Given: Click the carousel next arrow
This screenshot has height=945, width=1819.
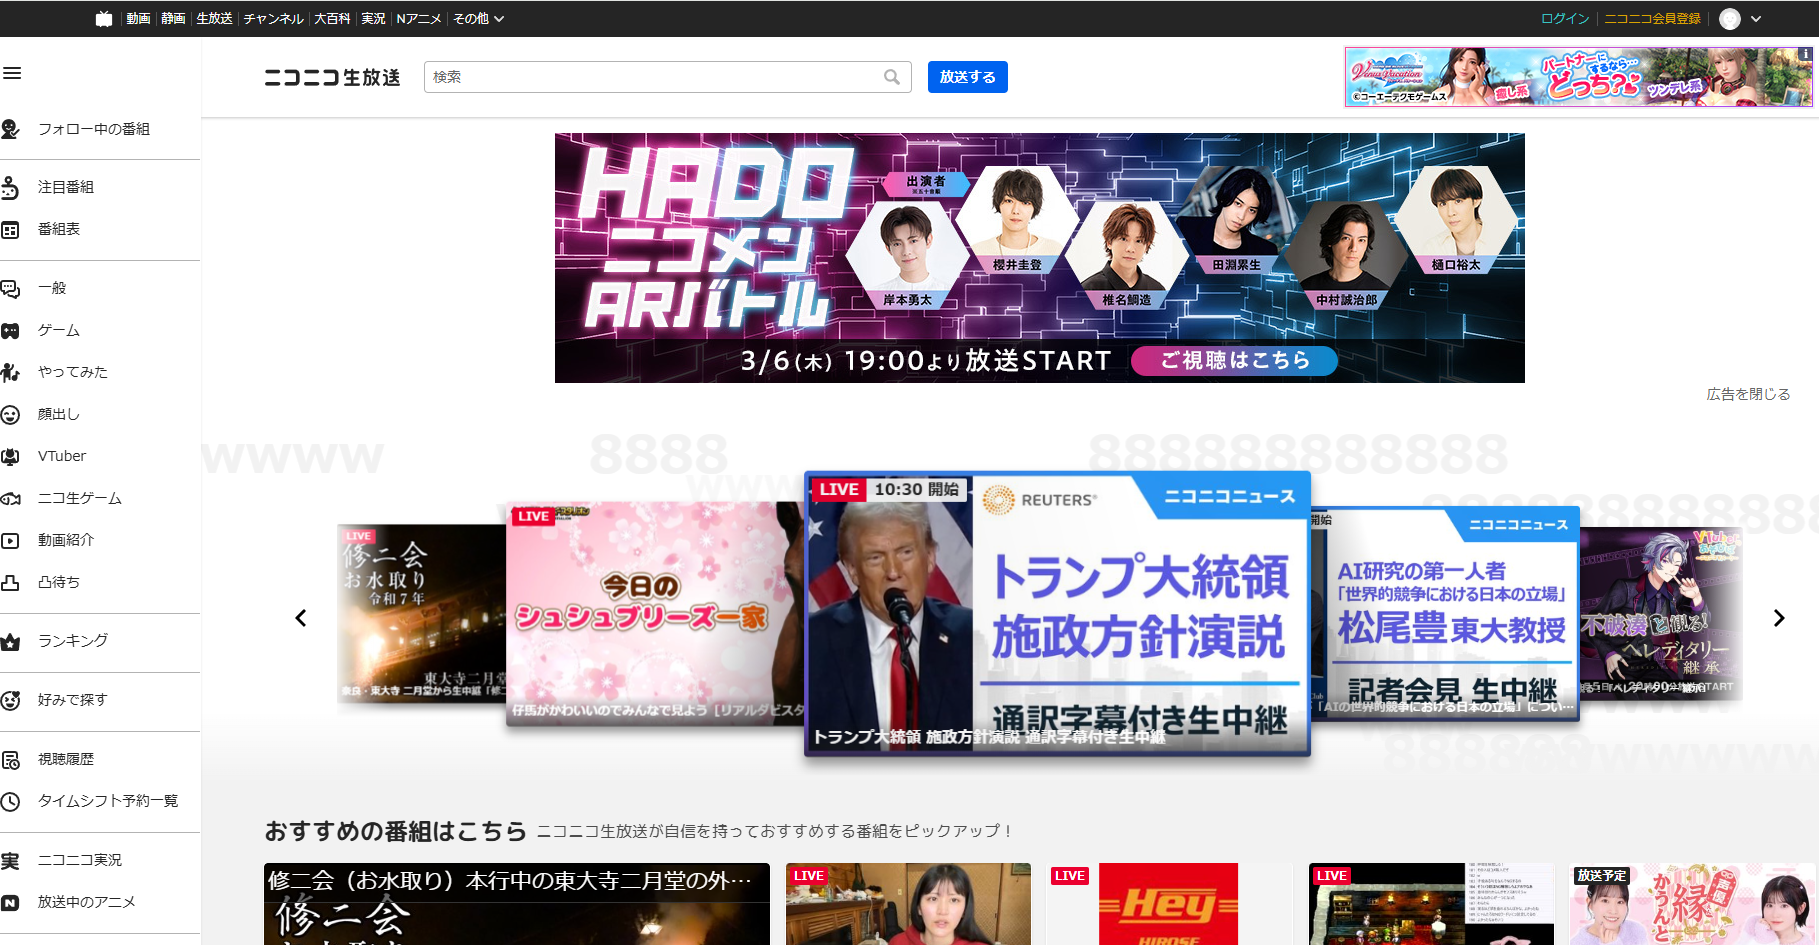Looking at the screenshot, I should (1777, 618).
